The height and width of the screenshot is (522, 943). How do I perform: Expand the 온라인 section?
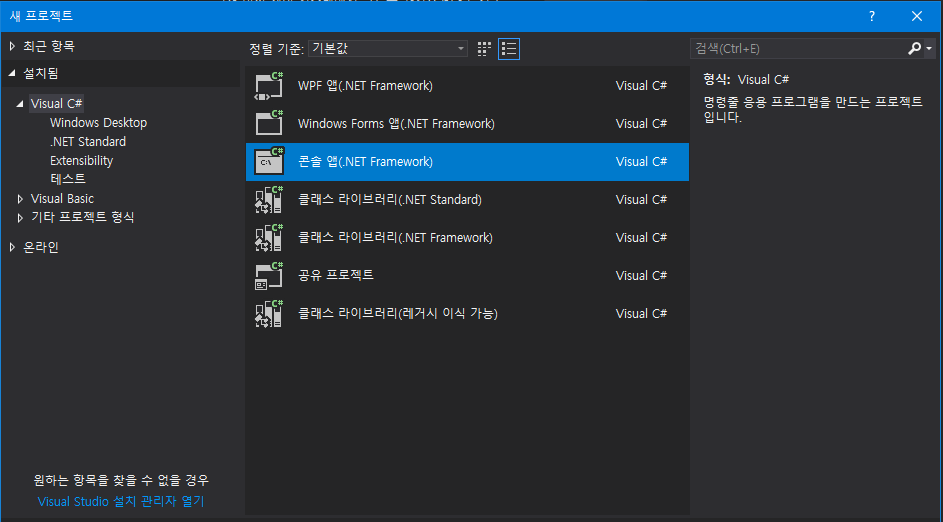(x=12, y=247)
